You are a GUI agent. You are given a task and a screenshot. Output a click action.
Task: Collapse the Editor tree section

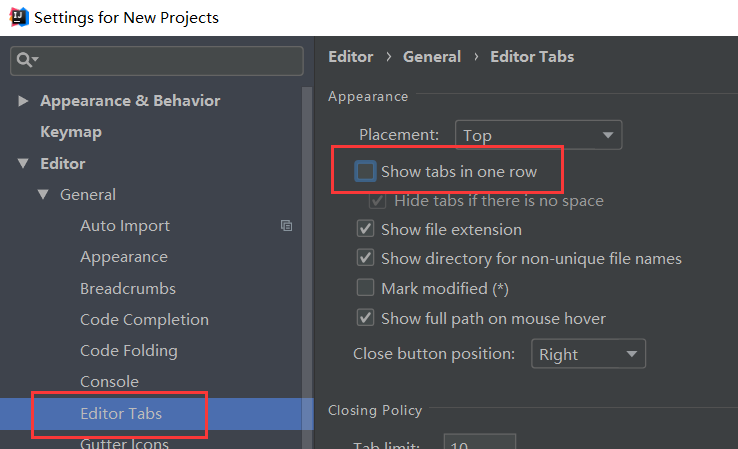24,164
